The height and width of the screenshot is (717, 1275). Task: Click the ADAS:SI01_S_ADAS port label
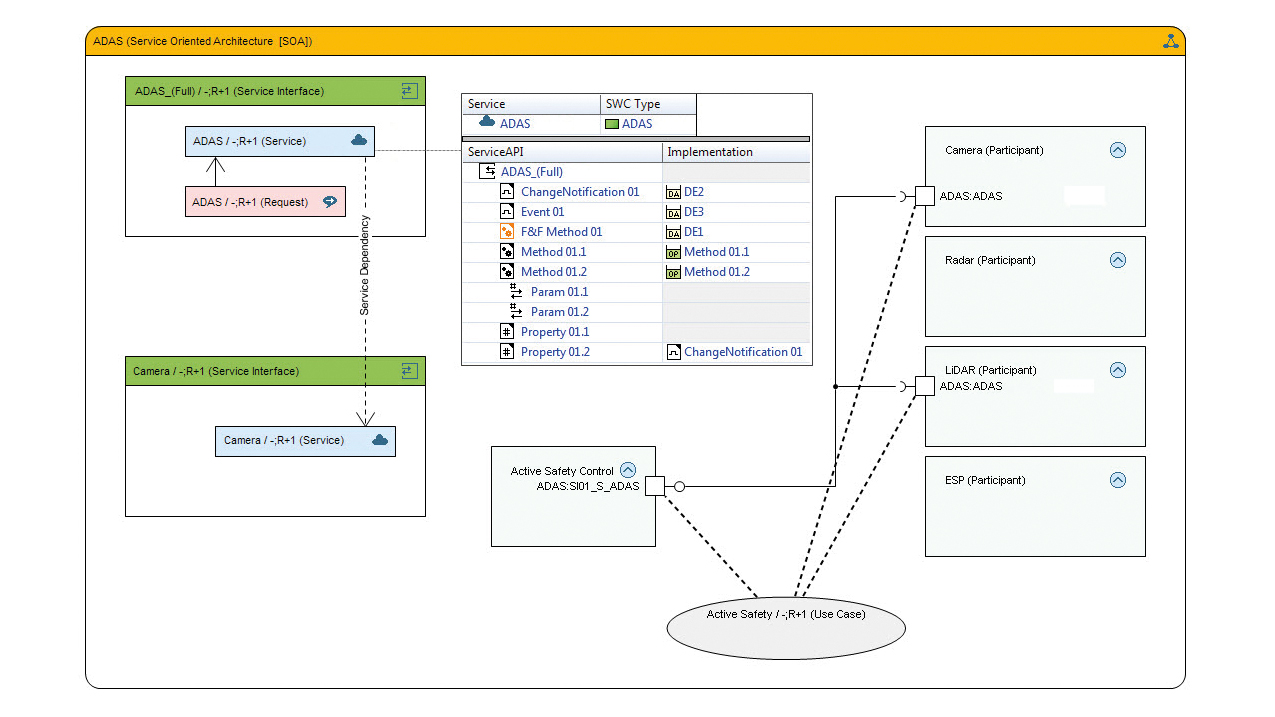click(x=588, y=486)
